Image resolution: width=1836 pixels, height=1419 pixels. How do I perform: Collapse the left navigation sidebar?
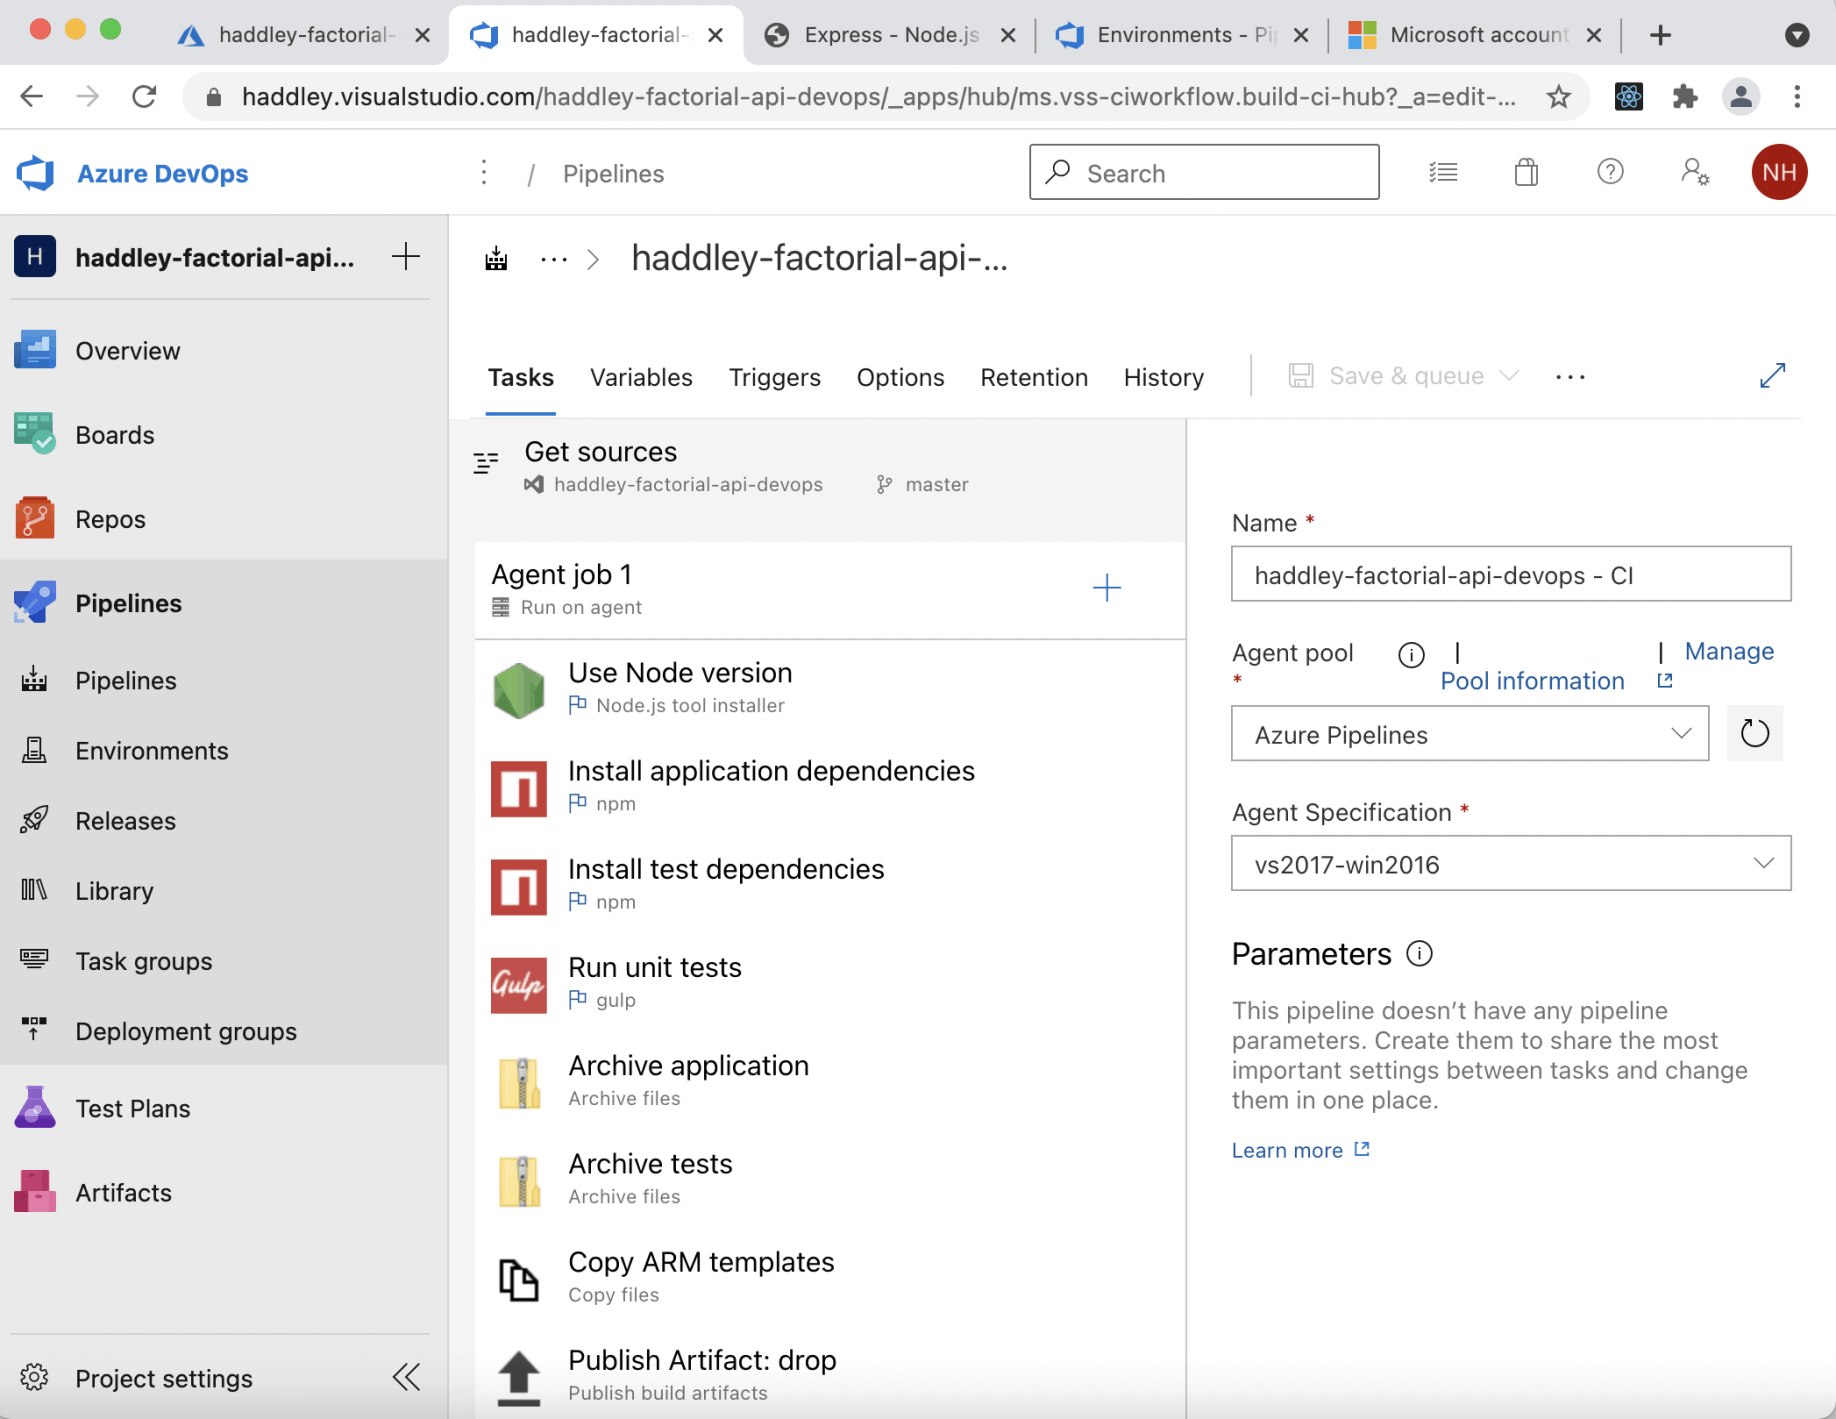(406, 1377)
